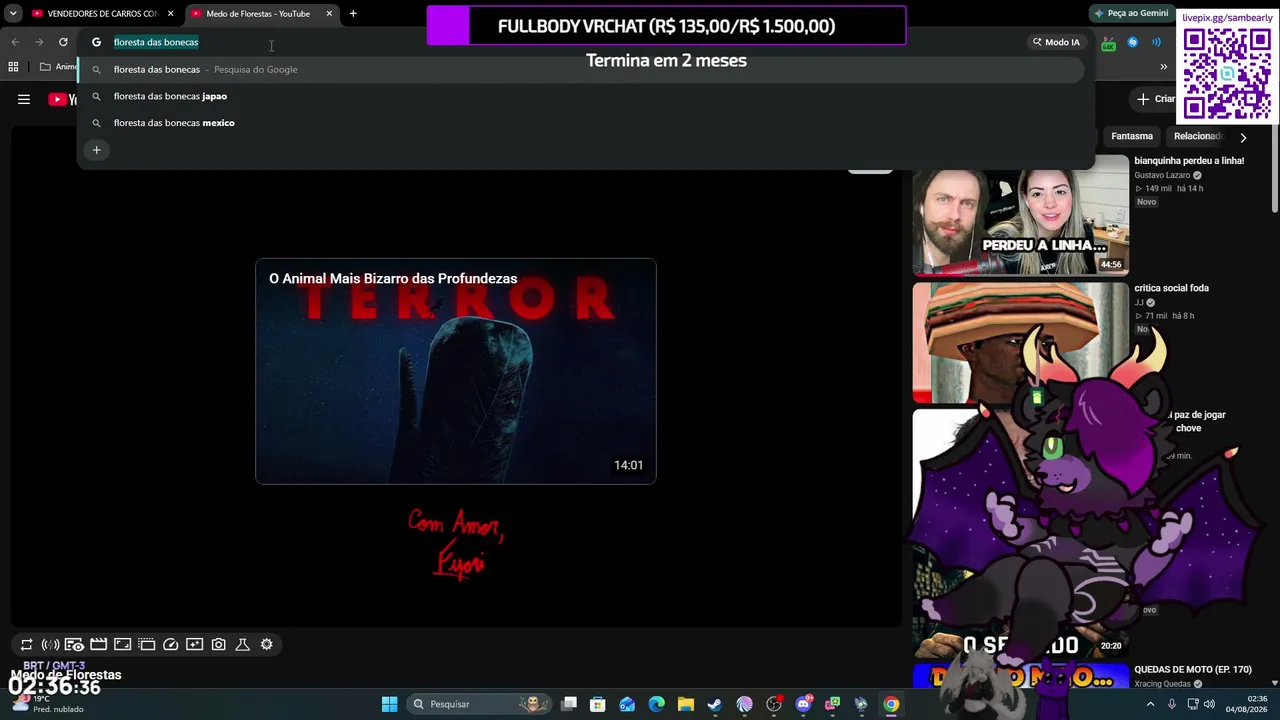The width and height of the screenshot is (1280, 720).
Task: Open the 'PERDEU A LINHA' video thumbnail
Action: click(x=1020, y=216)
